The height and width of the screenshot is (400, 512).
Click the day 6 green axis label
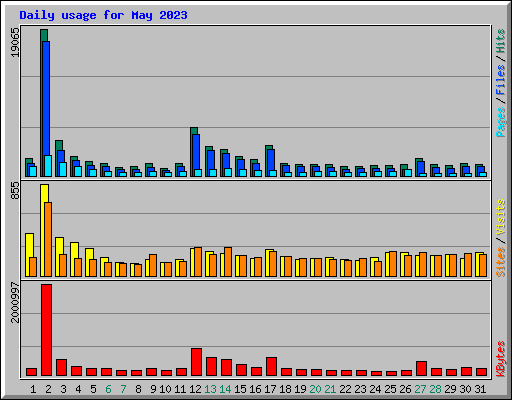click(x=108, y=389)
